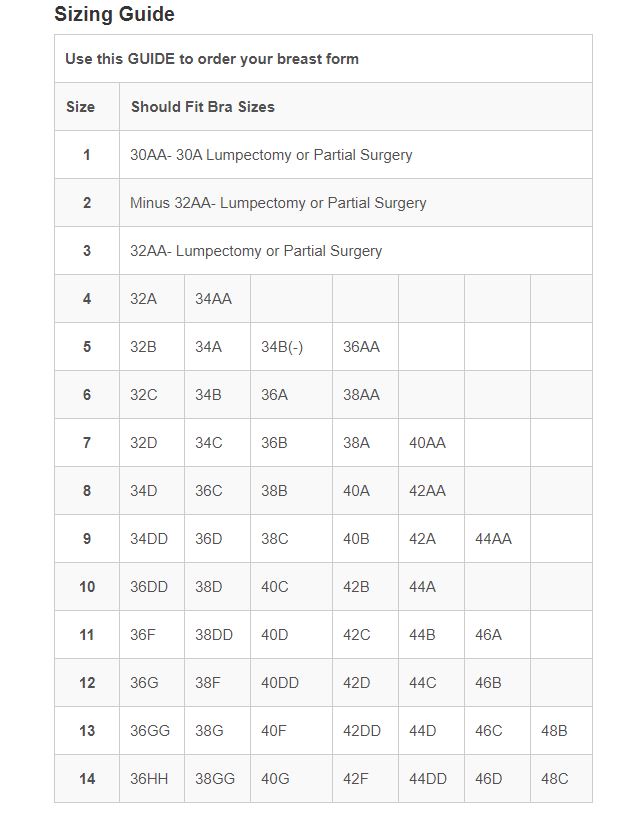This screenshot has width=630, height=830.
Task: Click the Minus 32AA- Lumpectomy entry
Action: 278,203
